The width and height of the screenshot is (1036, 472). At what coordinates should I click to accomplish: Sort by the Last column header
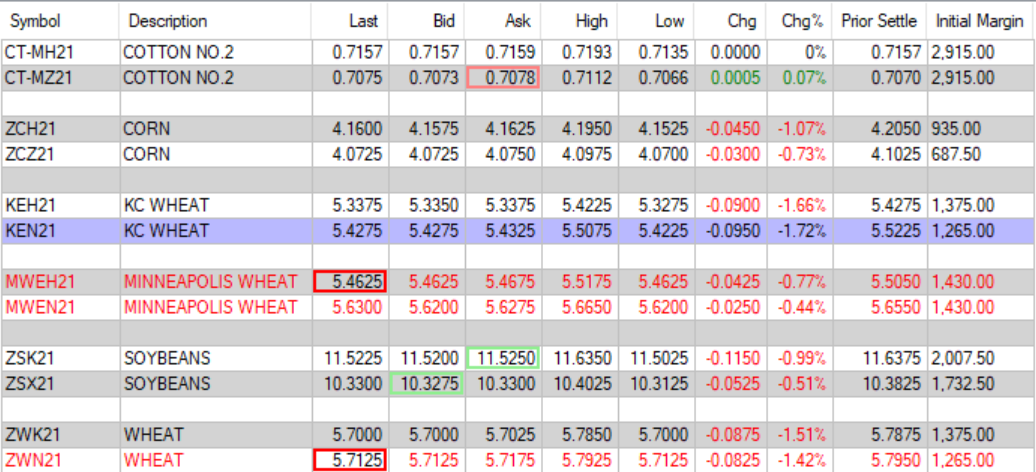click(350, 21)
